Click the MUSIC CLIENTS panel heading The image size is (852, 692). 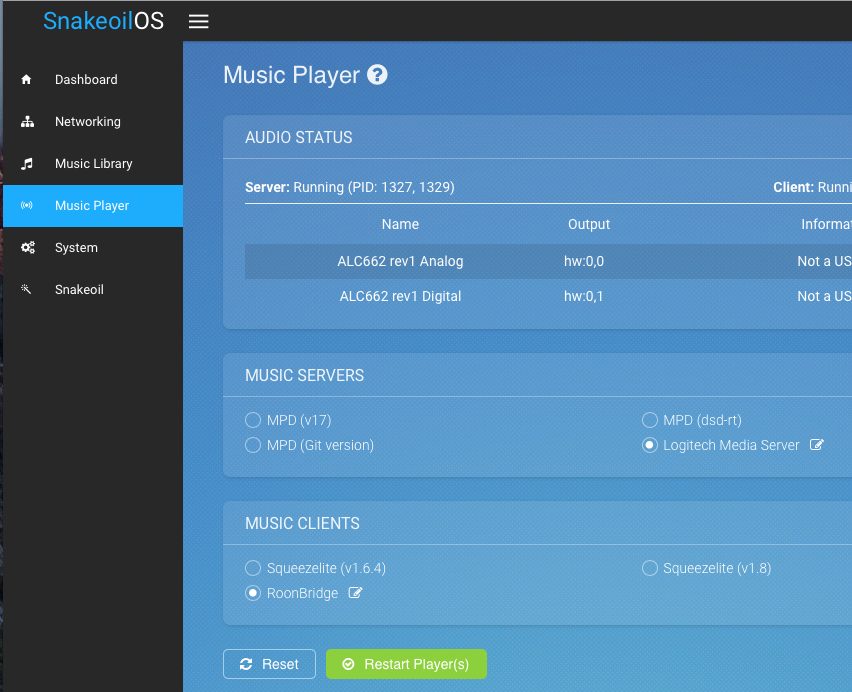click(302, 524)
